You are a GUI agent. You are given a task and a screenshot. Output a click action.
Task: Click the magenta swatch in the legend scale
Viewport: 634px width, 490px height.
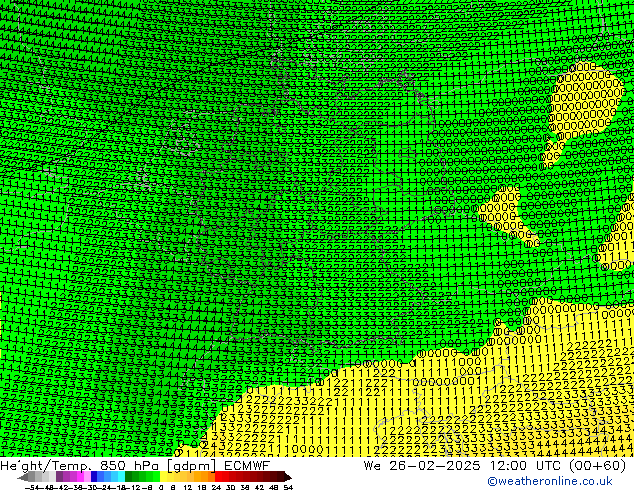pos(80,477)
